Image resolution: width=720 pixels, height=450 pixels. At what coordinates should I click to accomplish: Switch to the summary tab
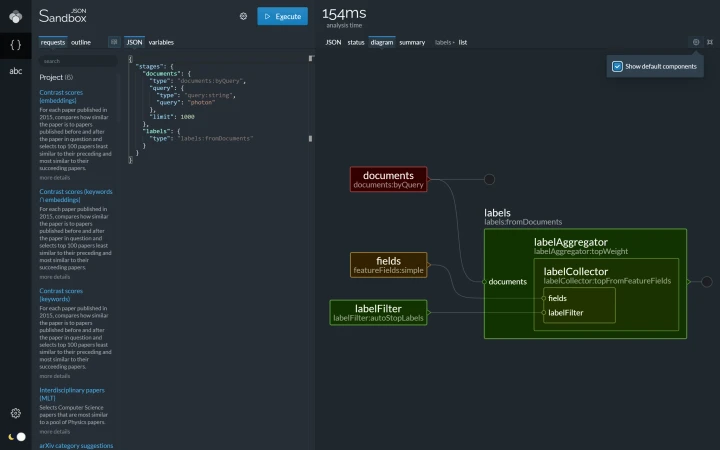tap(412, 42)
